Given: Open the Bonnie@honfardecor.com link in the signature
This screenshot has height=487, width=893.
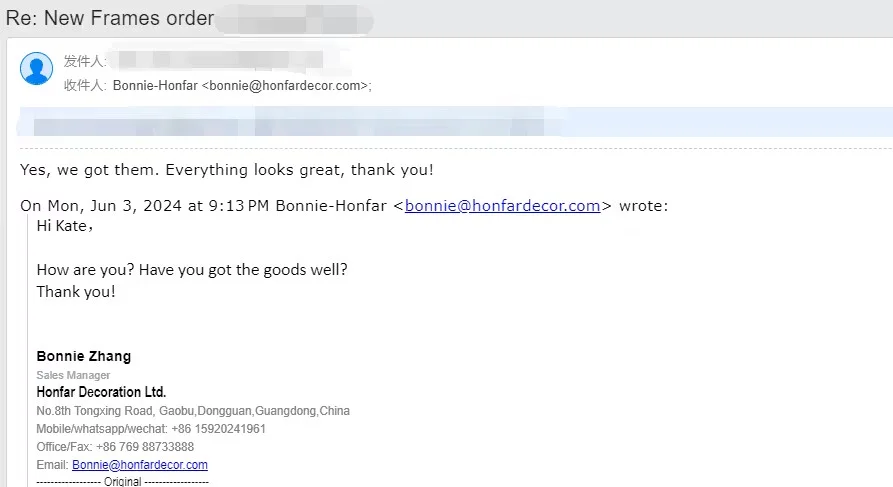Looking at the screenshot, I should tap(139, 465).
